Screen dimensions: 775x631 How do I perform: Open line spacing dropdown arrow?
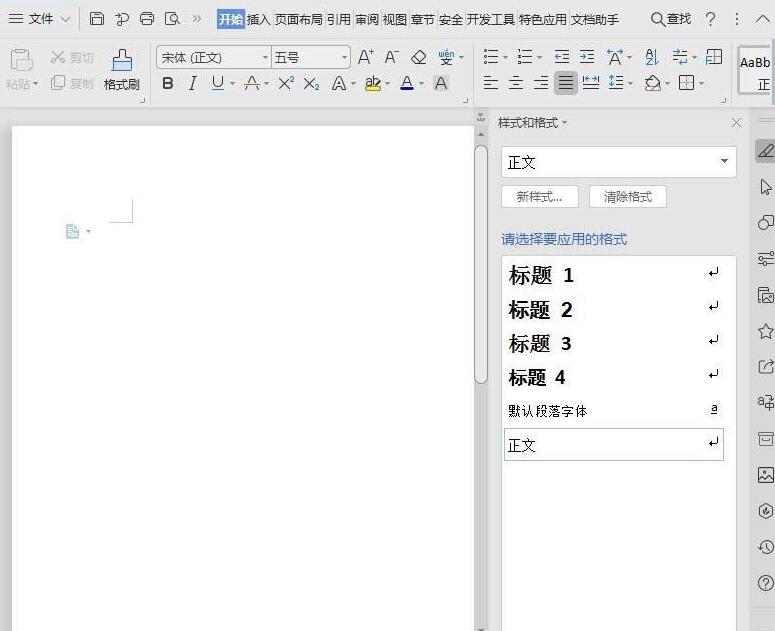pyautogui.click(x=630, y=83)
